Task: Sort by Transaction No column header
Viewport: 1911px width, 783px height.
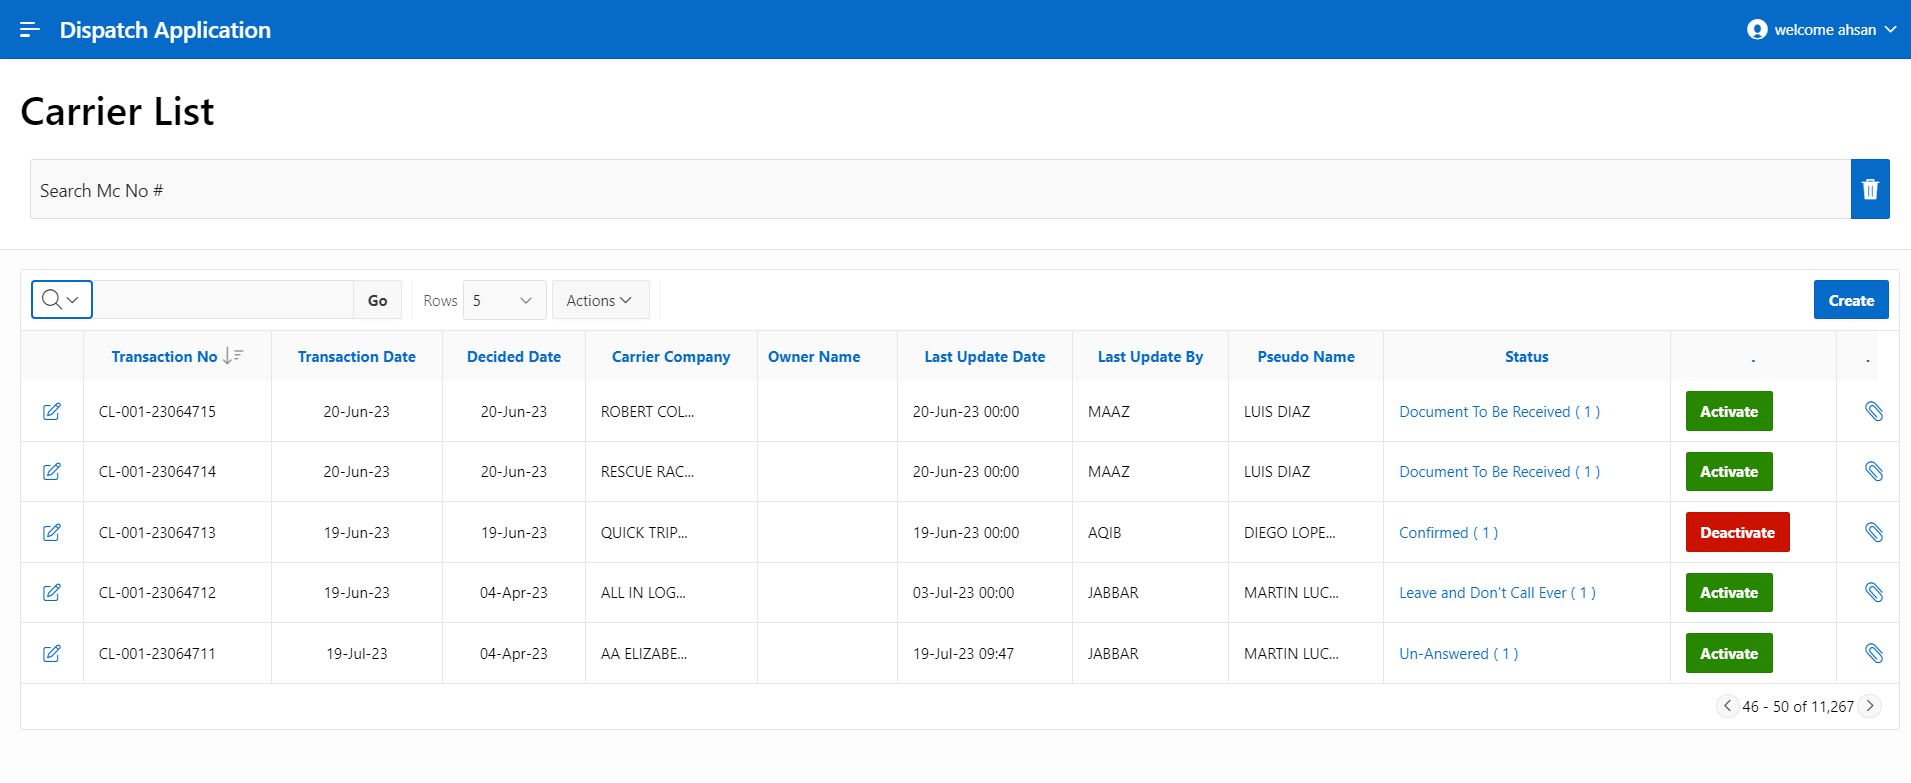Action: [x=164, y=356]
